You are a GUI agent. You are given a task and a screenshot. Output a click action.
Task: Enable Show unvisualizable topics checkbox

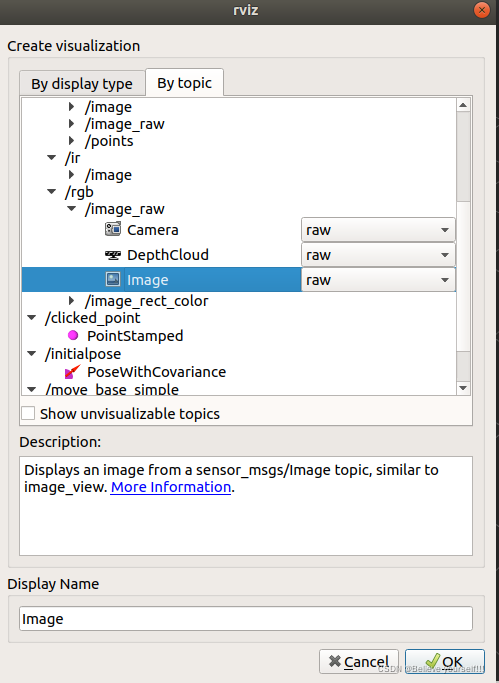point(28,413)
